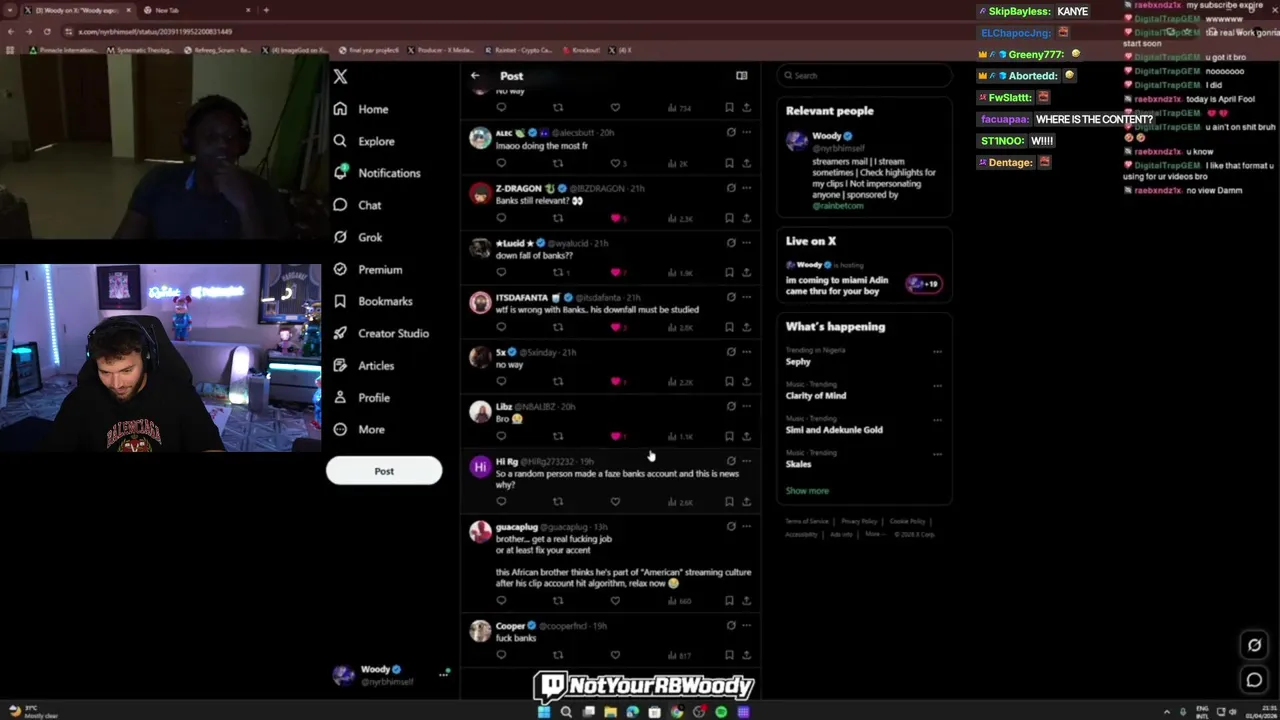
Task: Open Terms of Service footer link
Action: click(807, 521)
